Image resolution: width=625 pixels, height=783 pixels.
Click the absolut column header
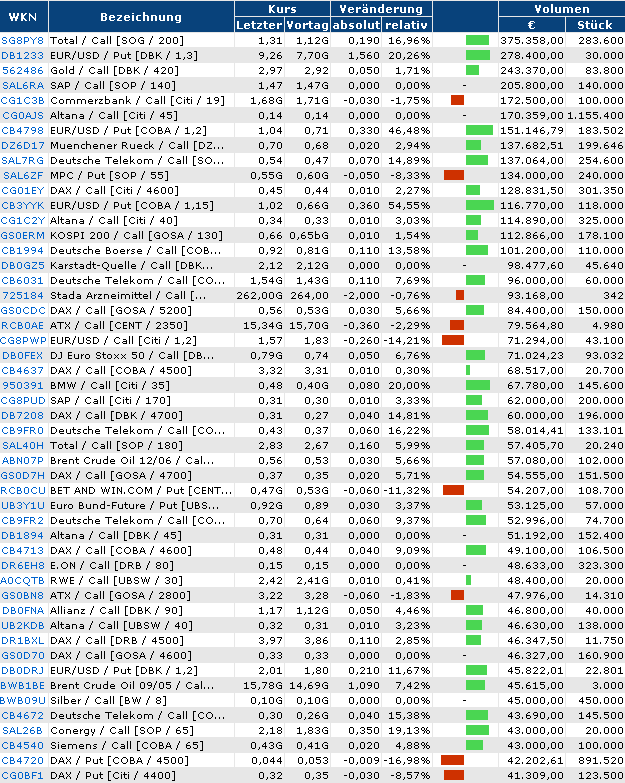click(x=356, y=24)
